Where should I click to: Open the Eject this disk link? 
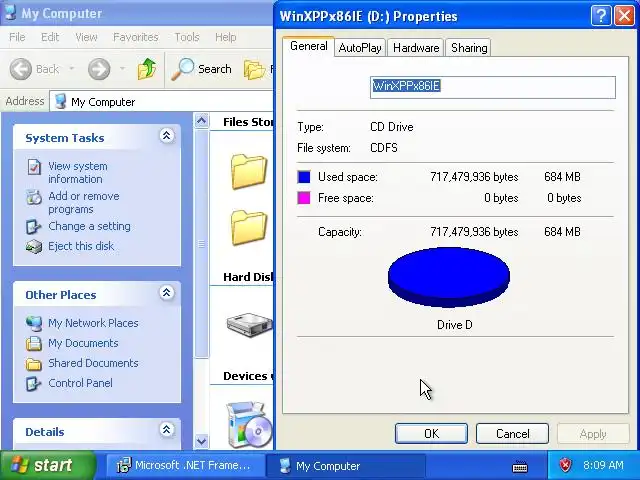point(81,246)
